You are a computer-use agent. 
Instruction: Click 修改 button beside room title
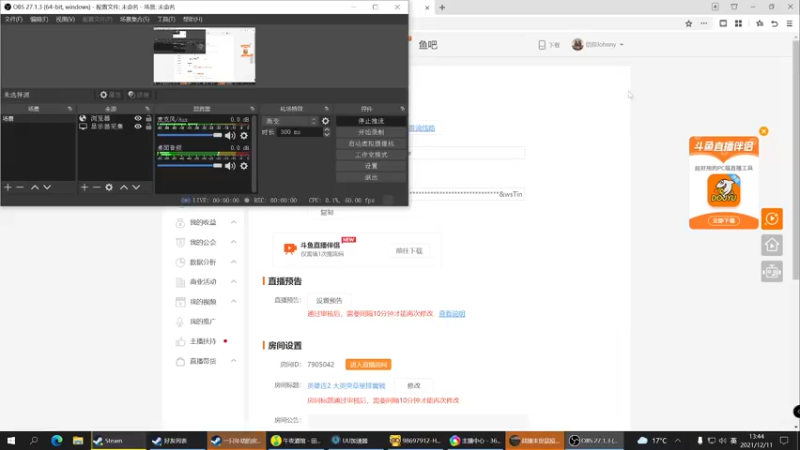point(414,386)
